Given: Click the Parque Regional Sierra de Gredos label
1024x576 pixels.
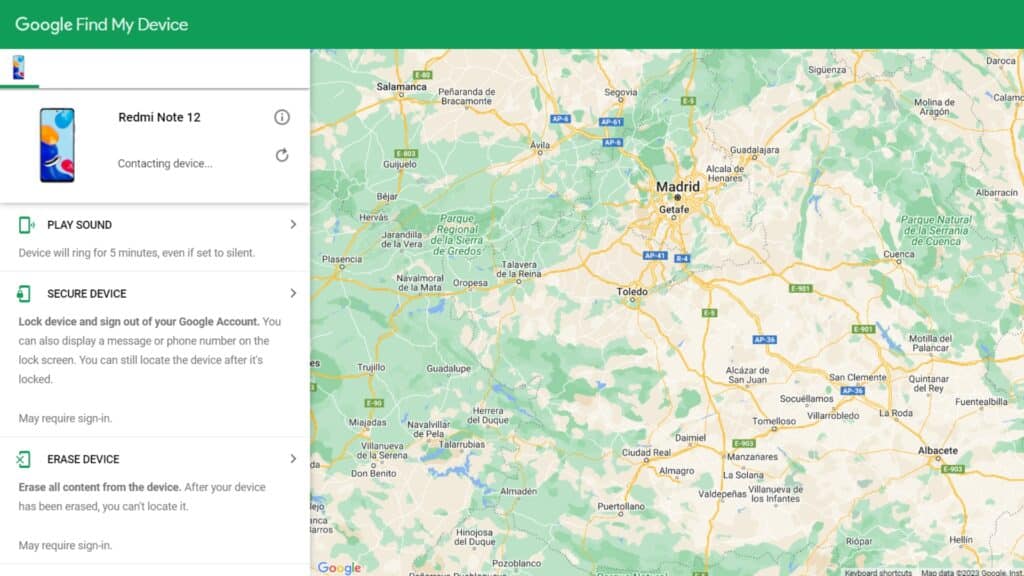Looking at the screenshot, I should click(x=457, y=235).
